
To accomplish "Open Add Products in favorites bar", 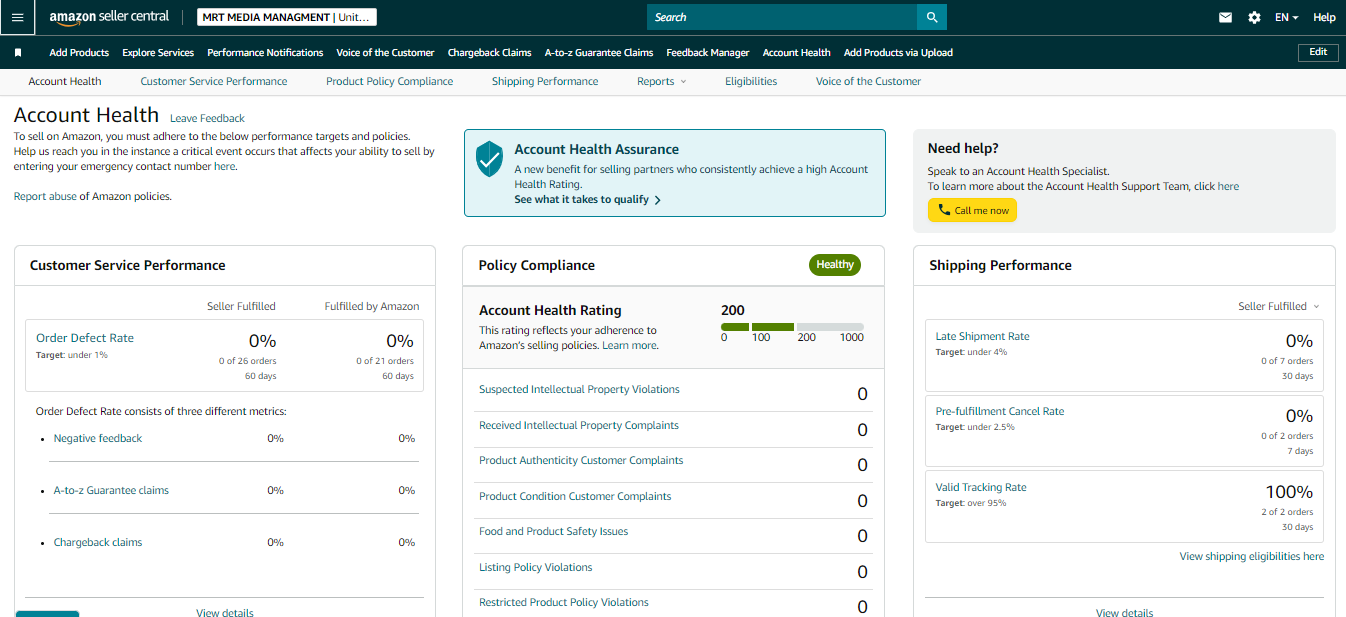I will (x=79, y=52).
